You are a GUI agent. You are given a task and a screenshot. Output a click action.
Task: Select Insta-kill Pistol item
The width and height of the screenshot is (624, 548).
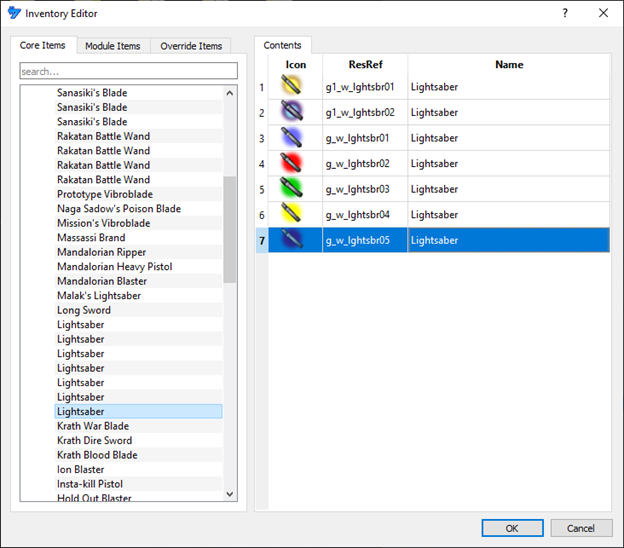coord(138,484)
